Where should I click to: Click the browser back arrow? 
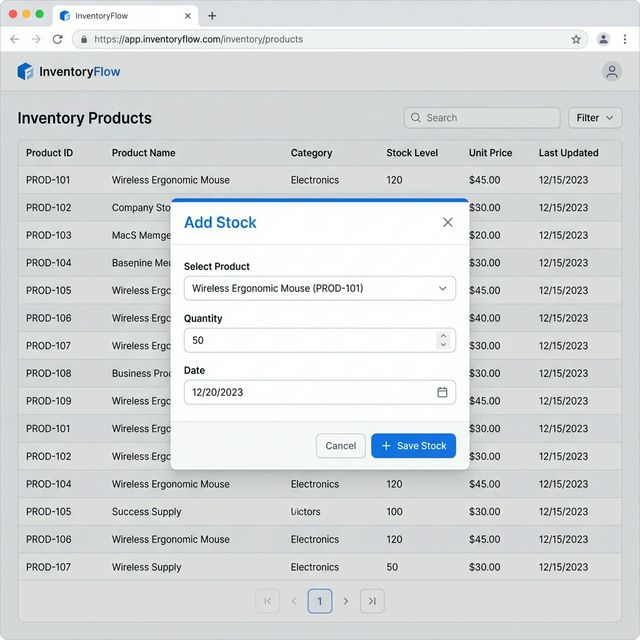pos(15,39)
